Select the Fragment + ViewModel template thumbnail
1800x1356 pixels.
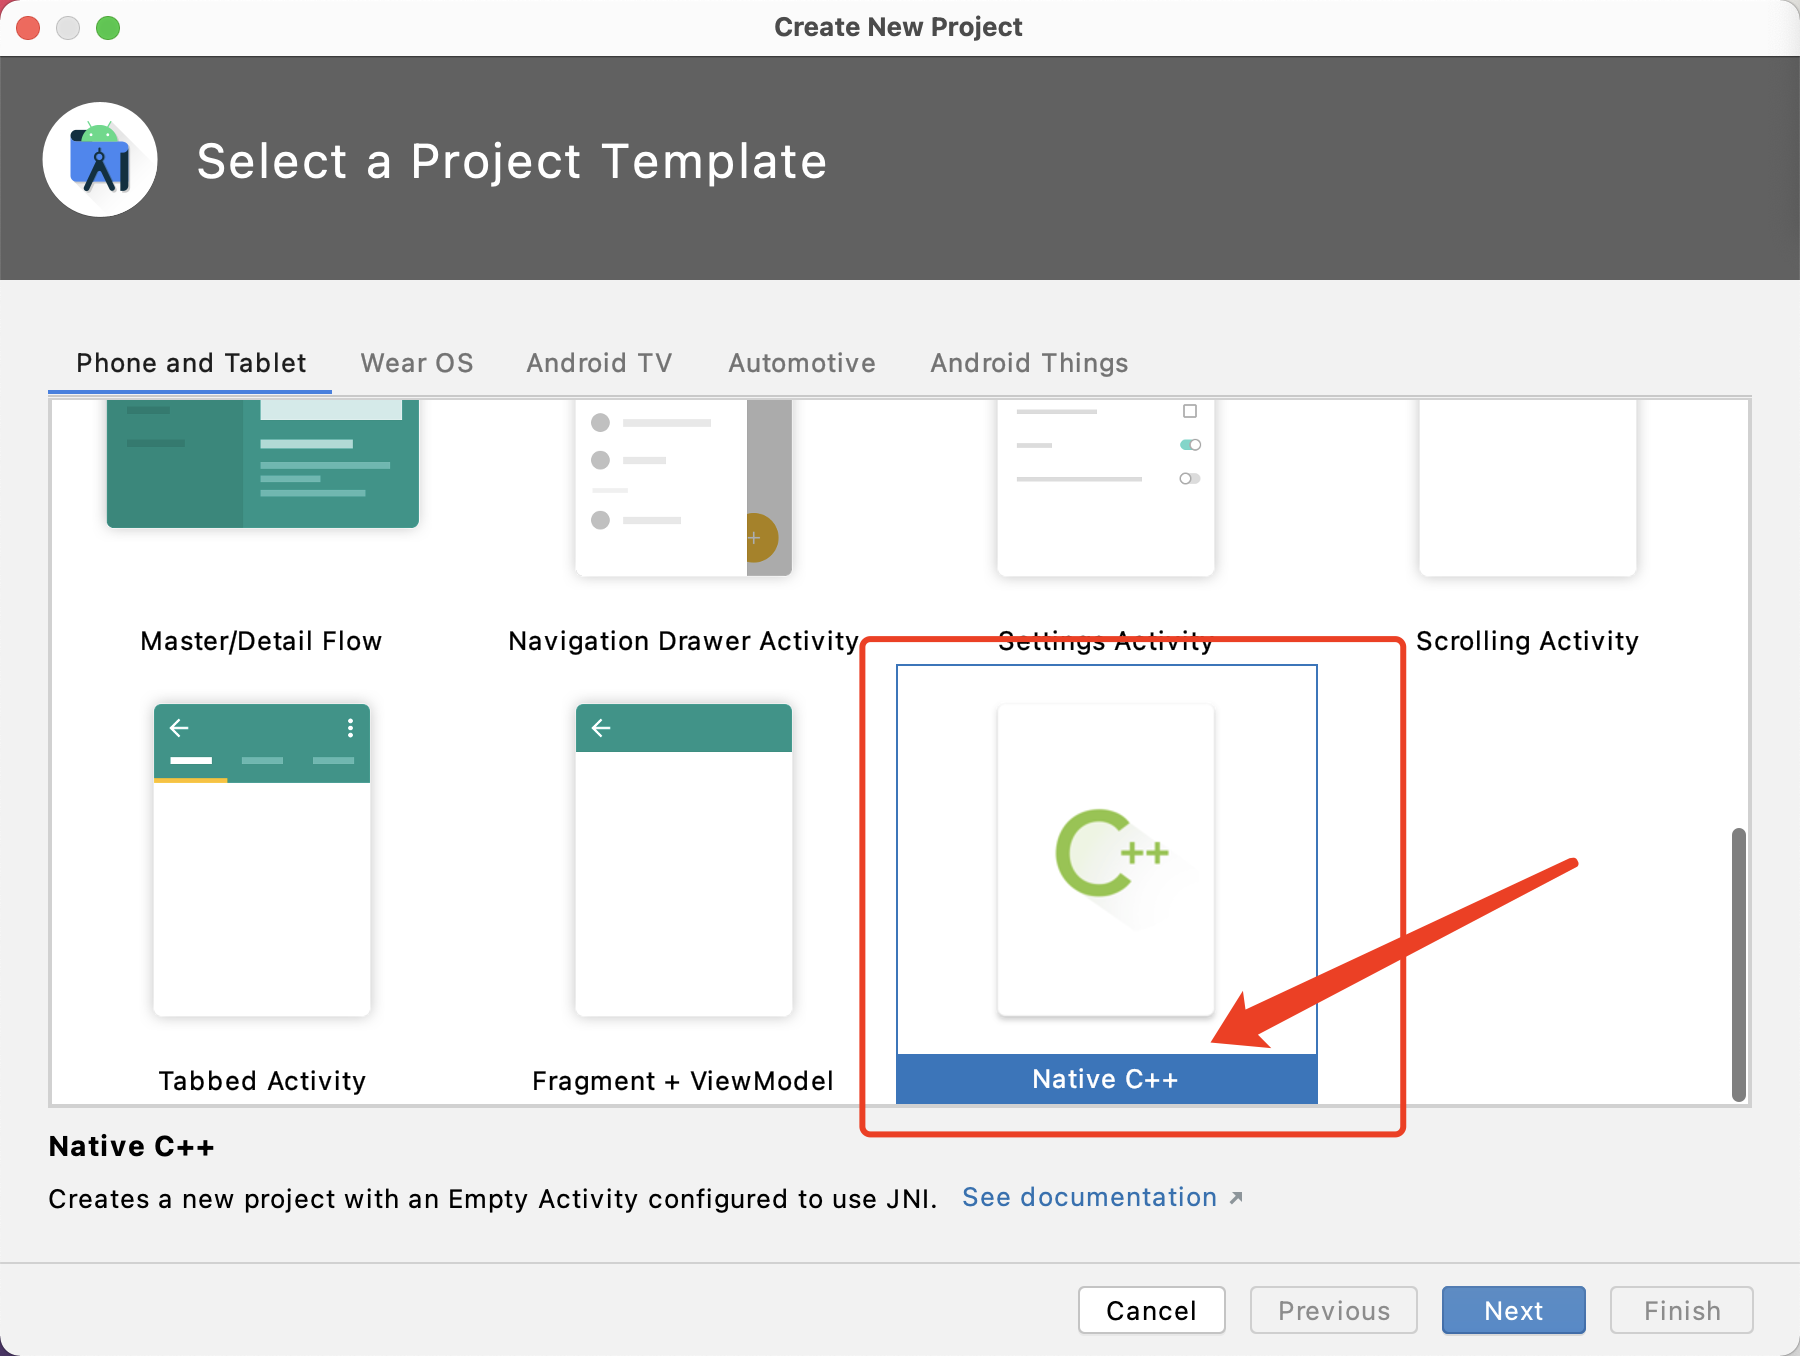(x=684, y=860)
